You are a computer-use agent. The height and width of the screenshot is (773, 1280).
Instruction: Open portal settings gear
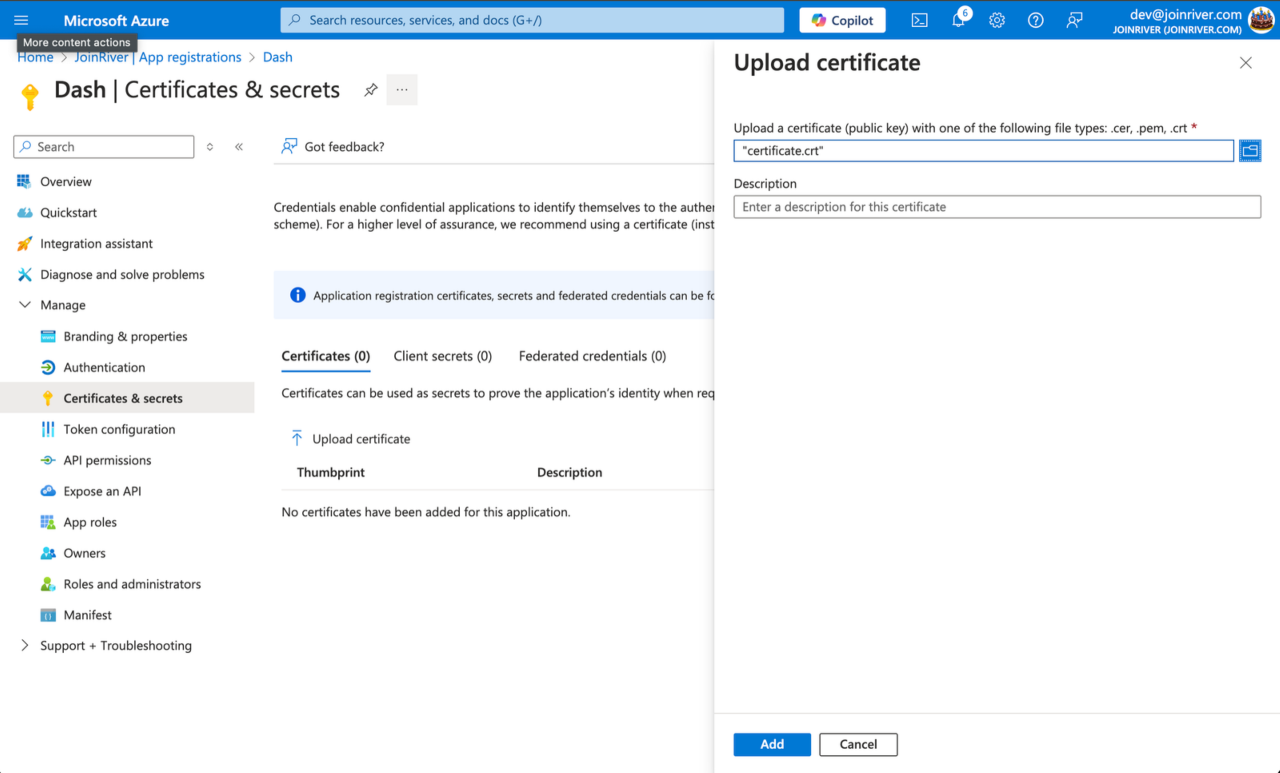tap(996, 20)
